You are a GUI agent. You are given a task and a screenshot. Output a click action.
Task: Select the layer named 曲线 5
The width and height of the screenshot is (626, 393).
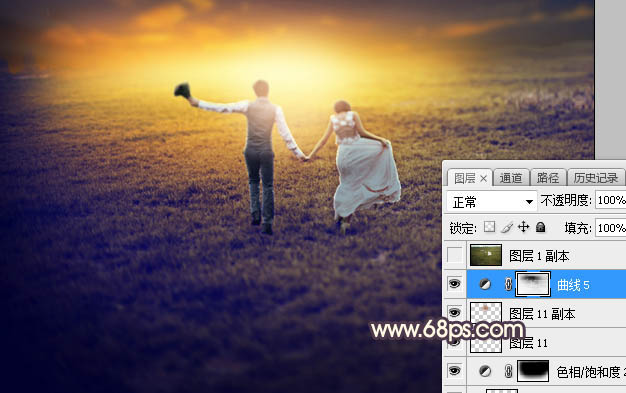pos(573,285)
